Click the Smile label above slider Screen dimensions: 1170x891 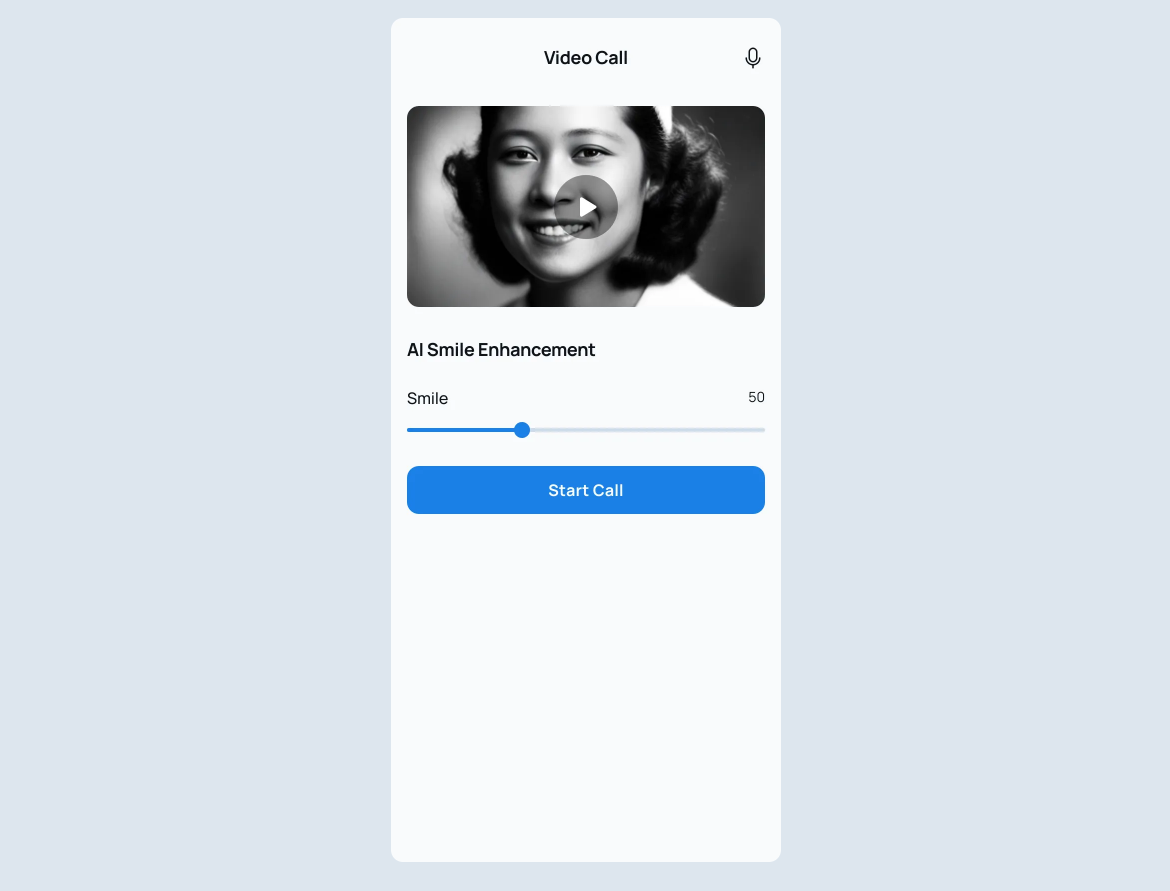coord(428,398)
